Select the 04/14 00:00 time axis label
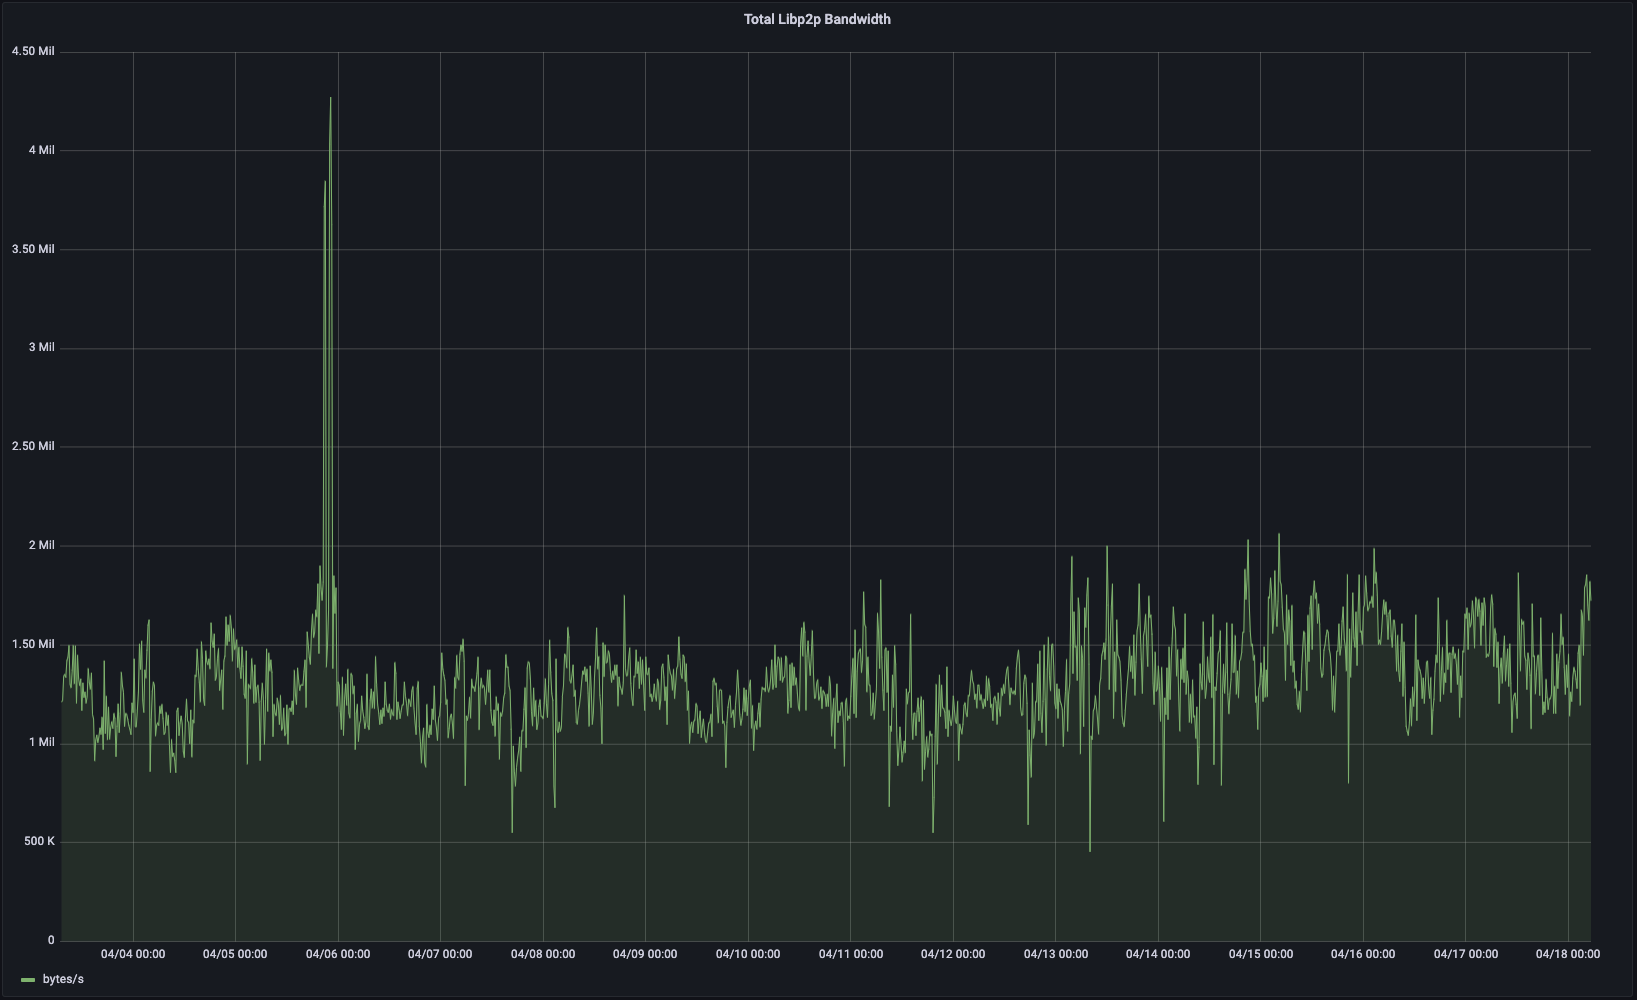Image resolution: width=1637 pixels, height=1000 pixels. 1158,954
